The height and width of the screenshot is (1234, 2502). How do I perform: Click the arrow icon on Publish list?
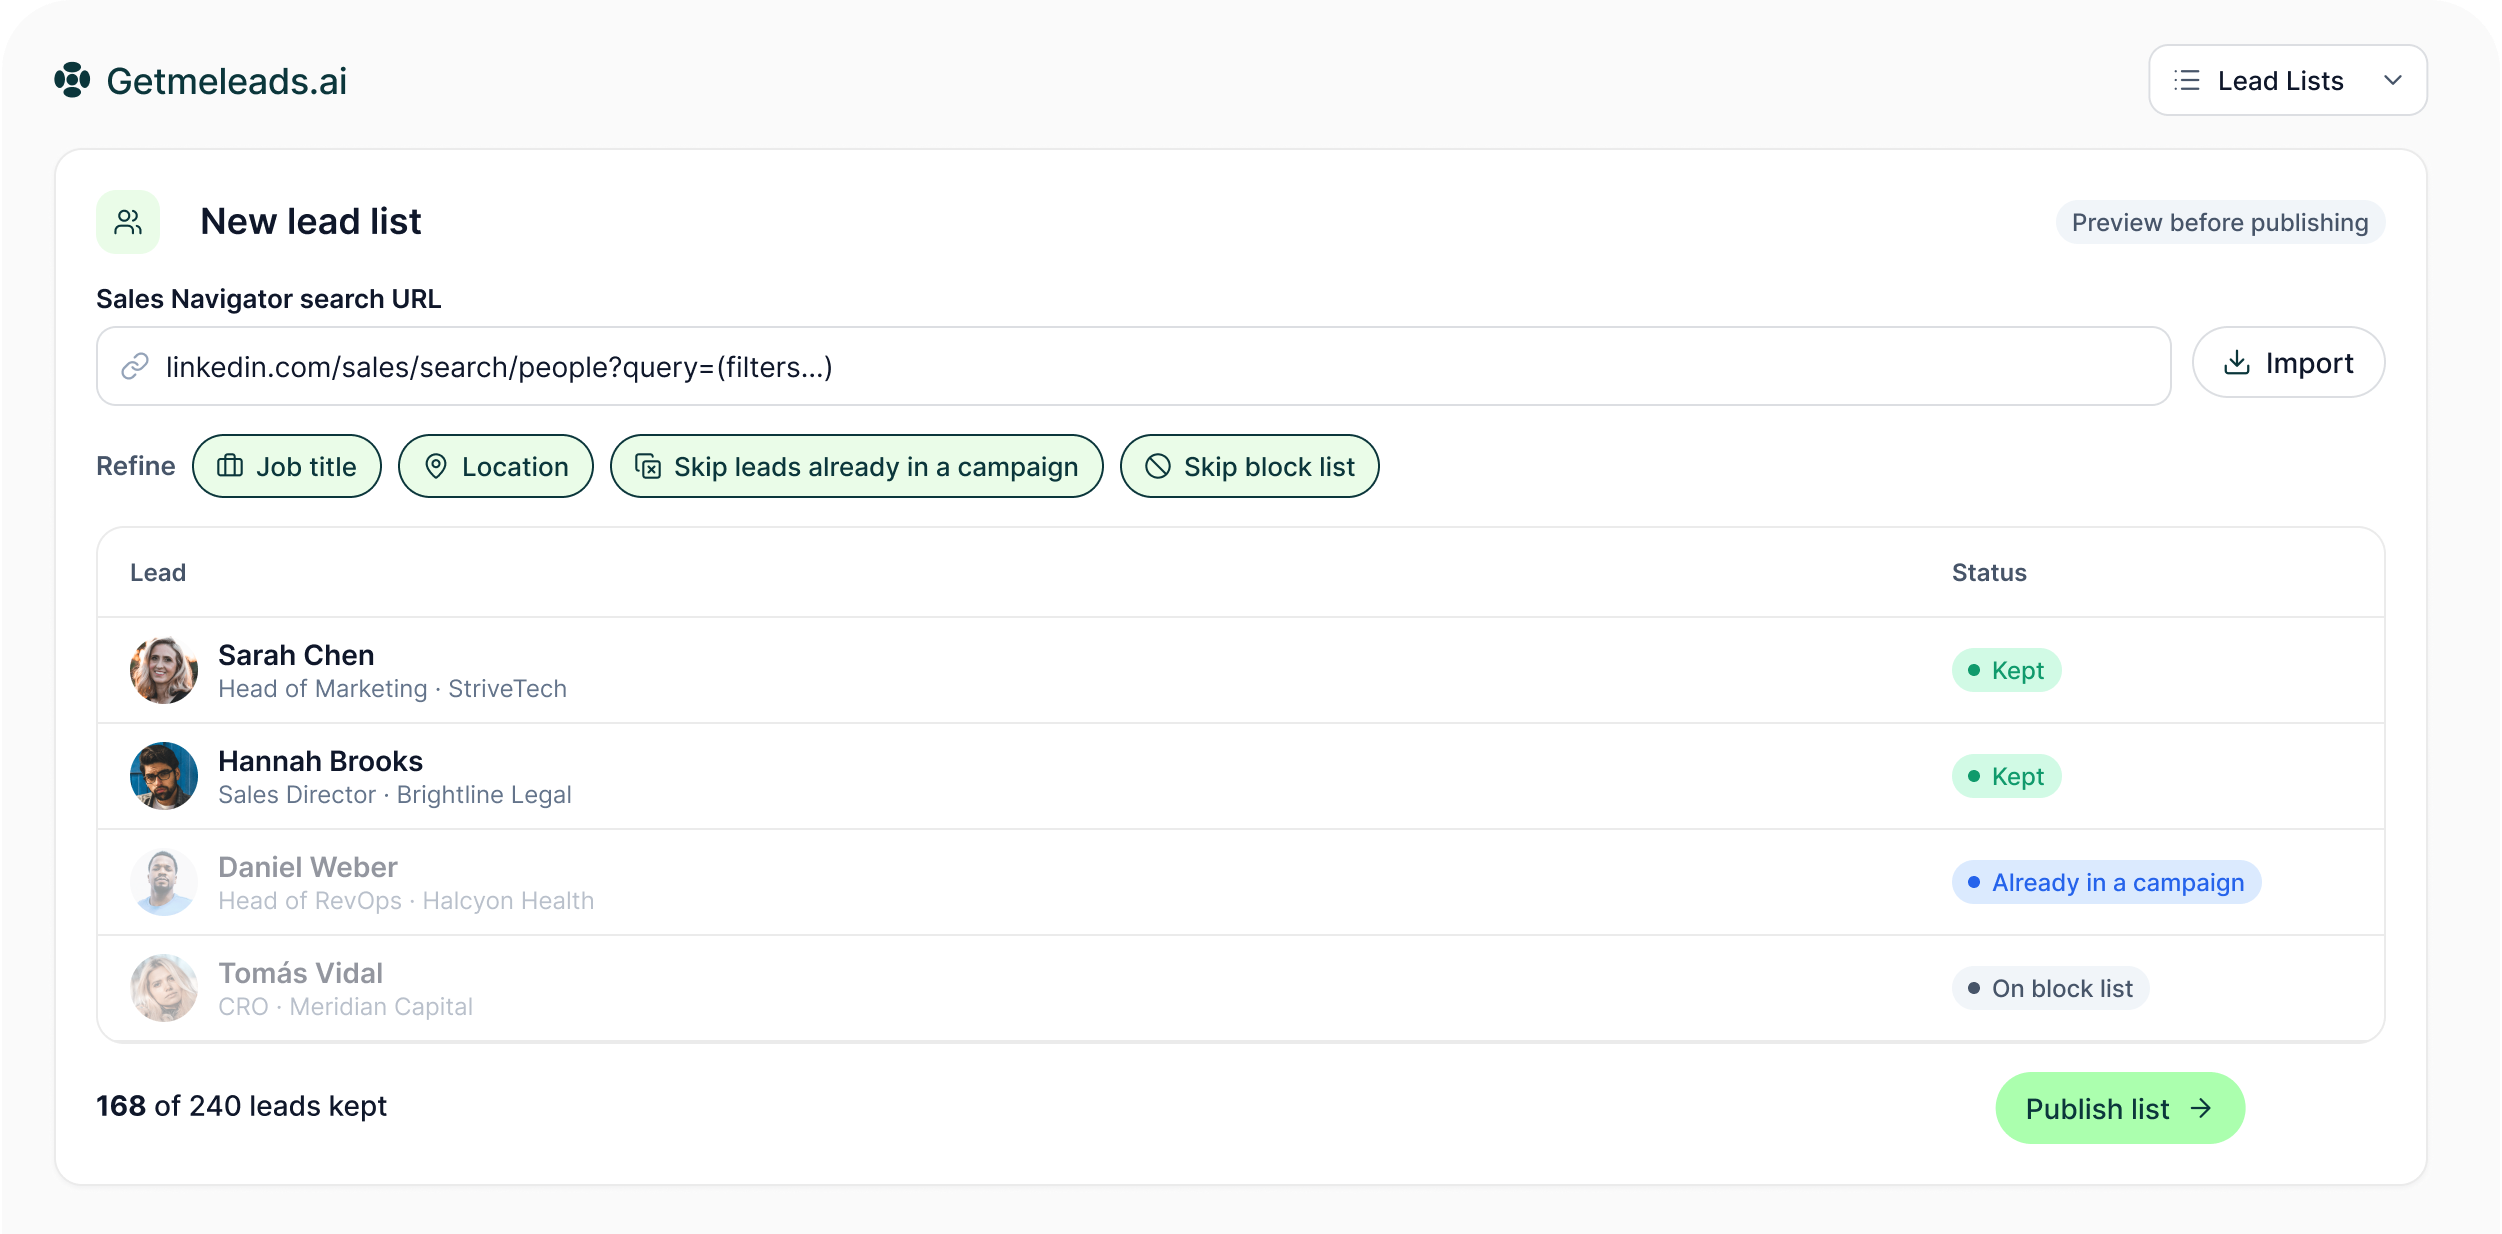2201,1108
